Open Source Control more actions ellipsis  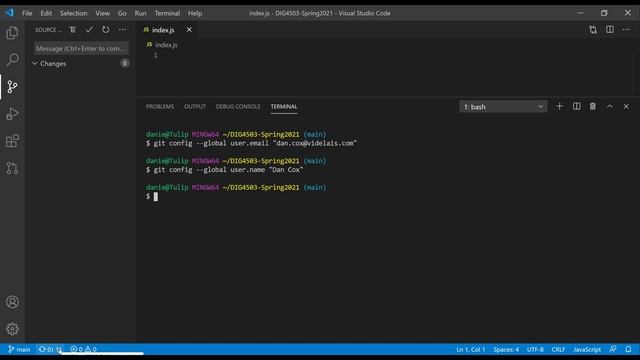(x=122, y=30)
